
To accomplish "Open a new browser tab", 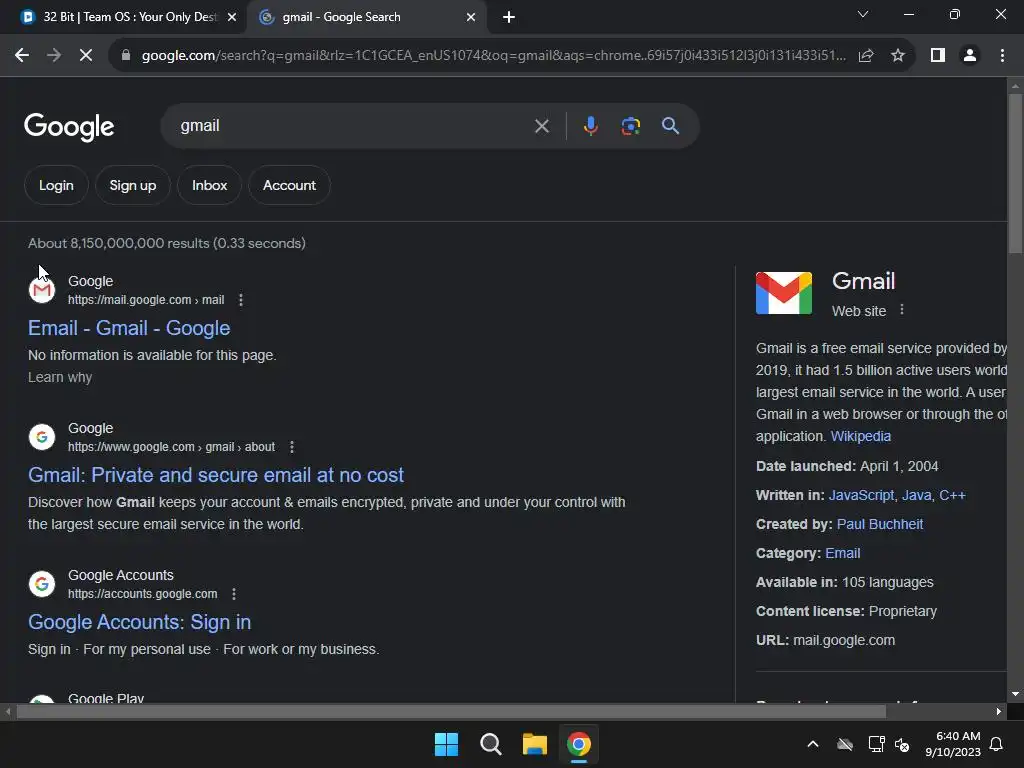I will 509,17.
